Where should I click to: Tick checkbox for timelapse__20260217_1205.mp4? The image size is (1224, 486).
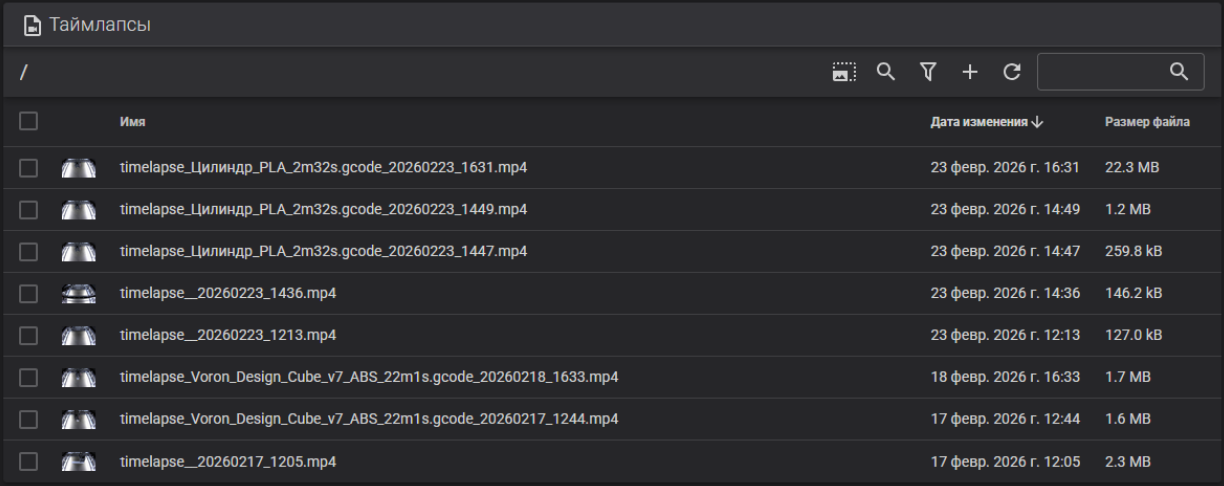tap(28, 461)
